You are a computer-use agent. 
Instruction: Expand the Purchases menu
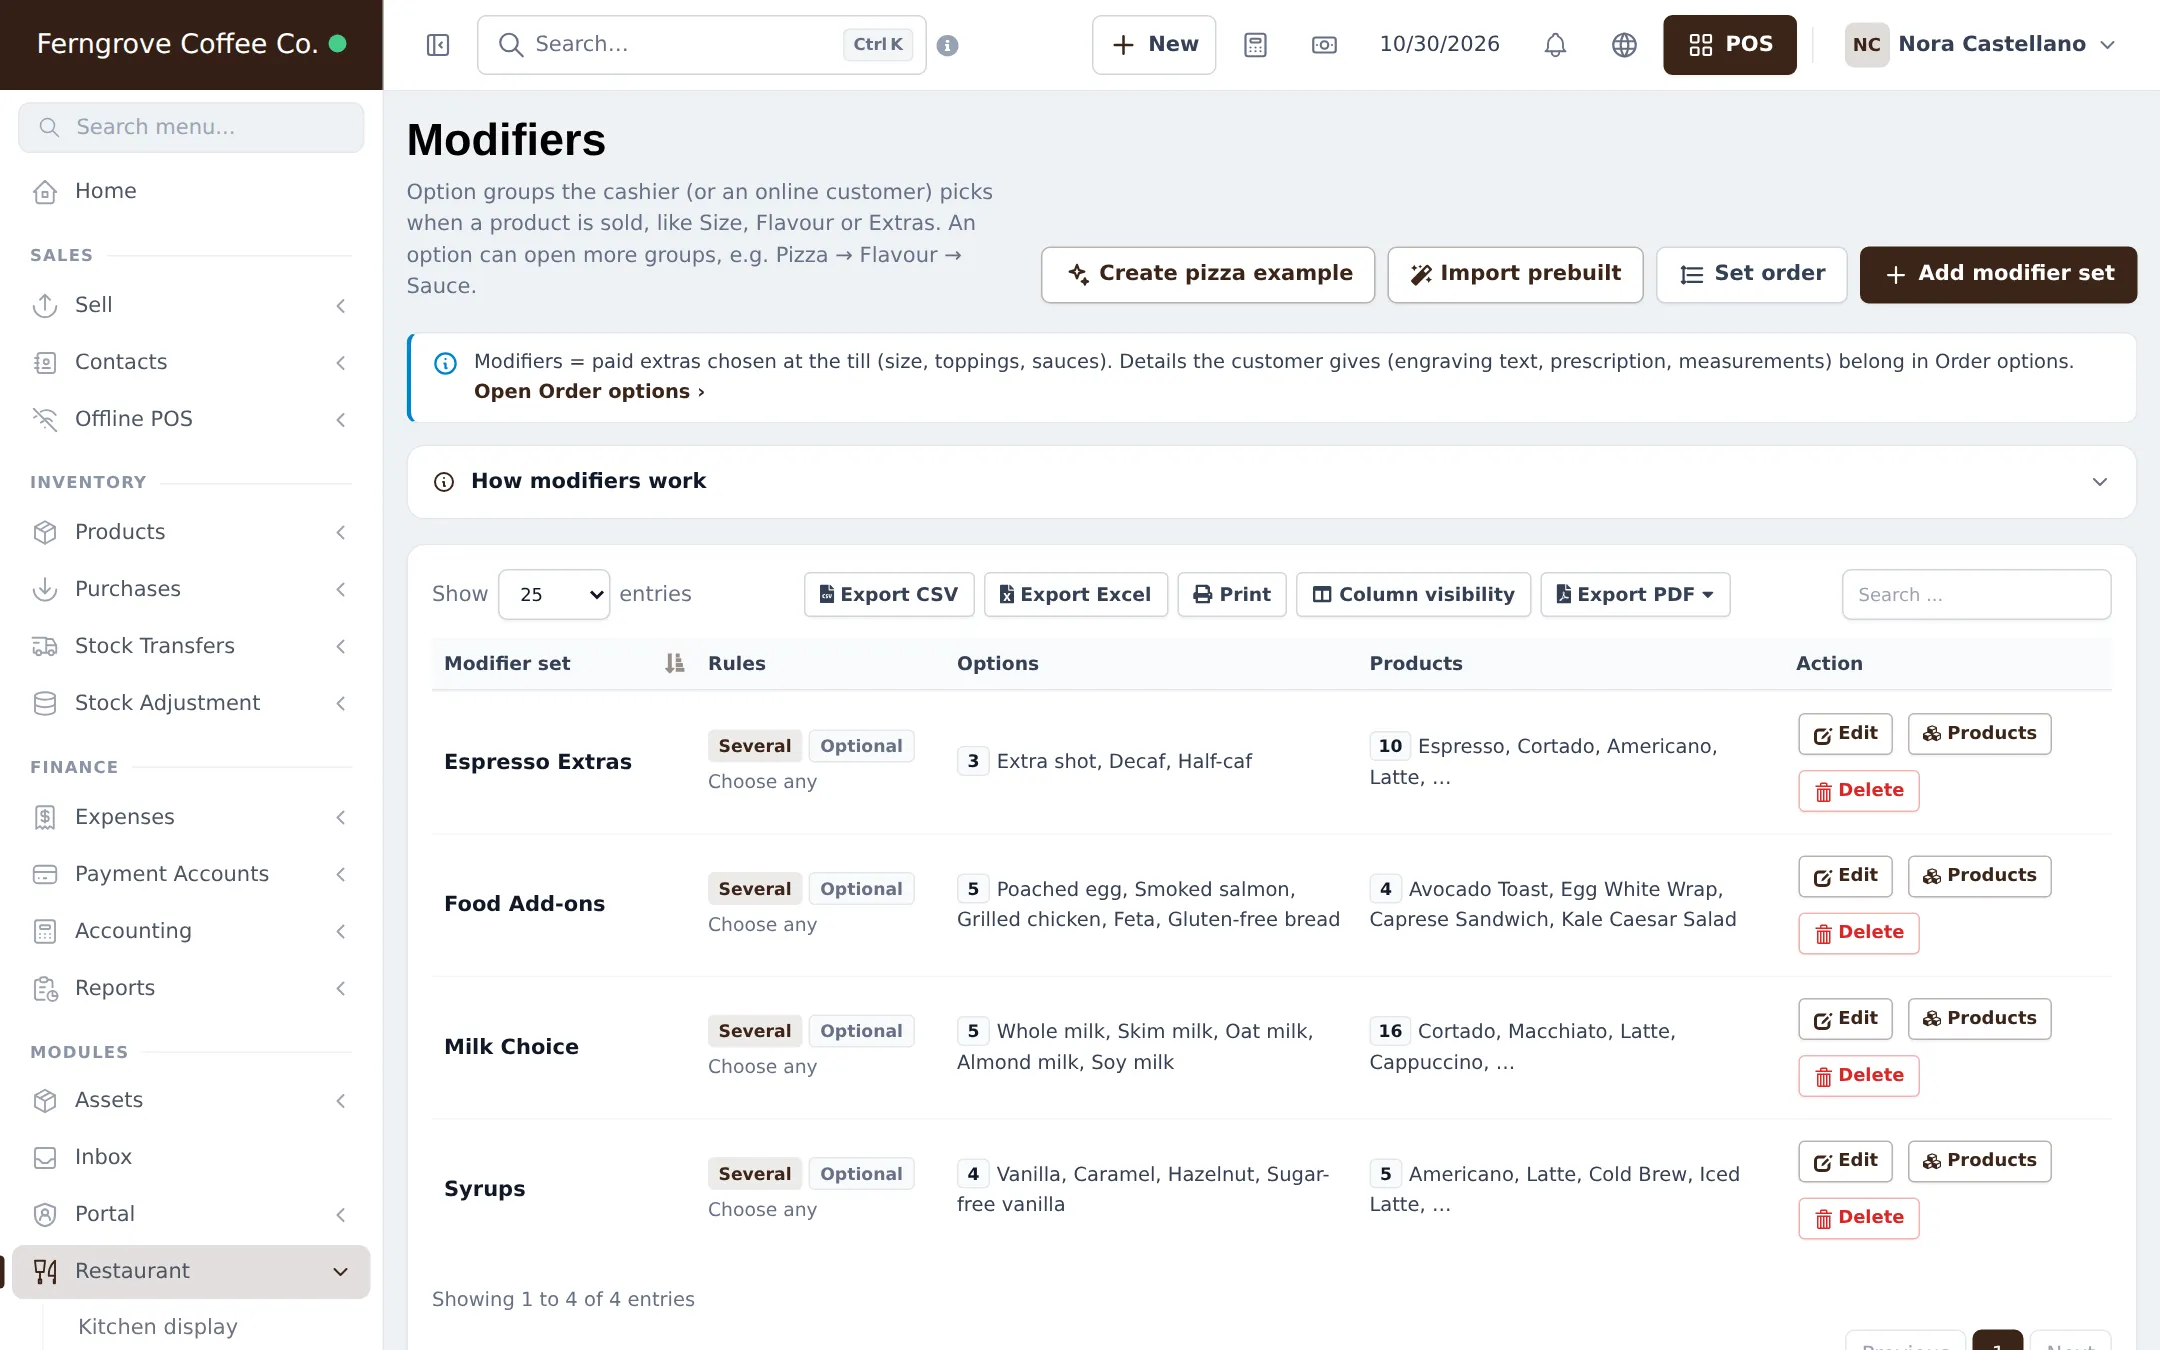tap(190, 589)
